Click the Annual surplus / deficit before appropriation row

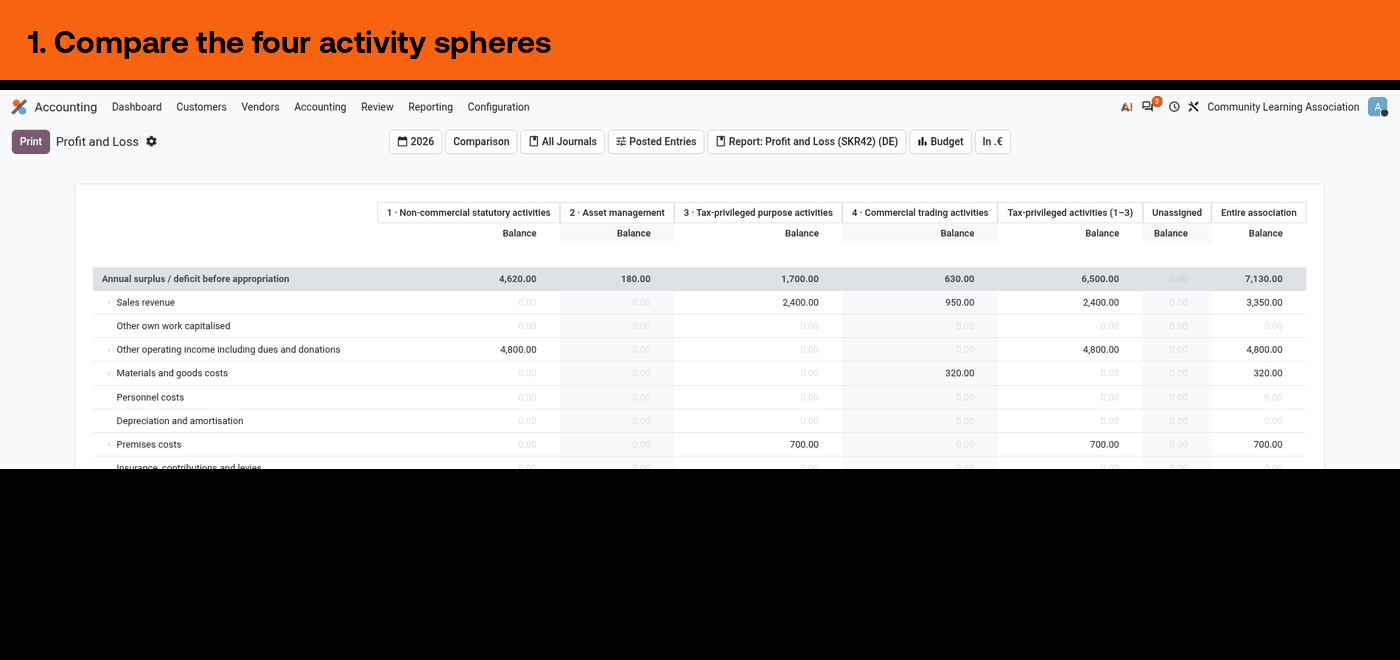[699, 279]
